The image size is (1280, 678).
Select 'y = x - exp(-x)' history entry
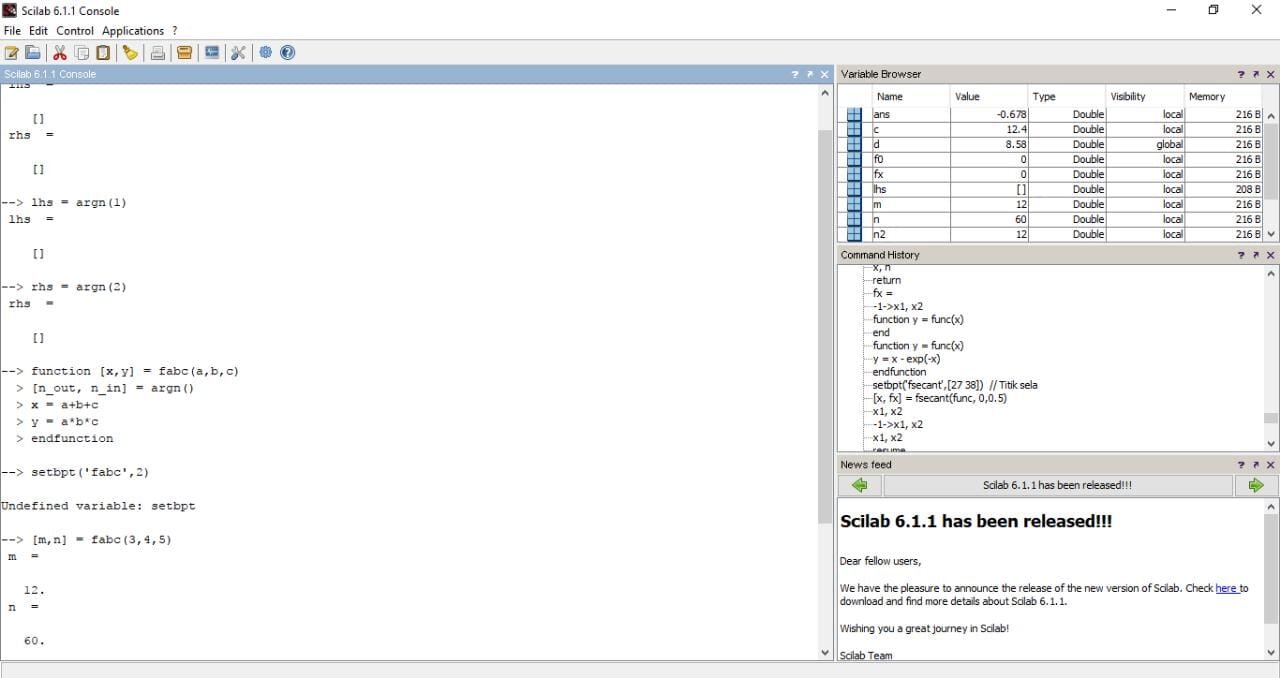click(x=906, y=359)
